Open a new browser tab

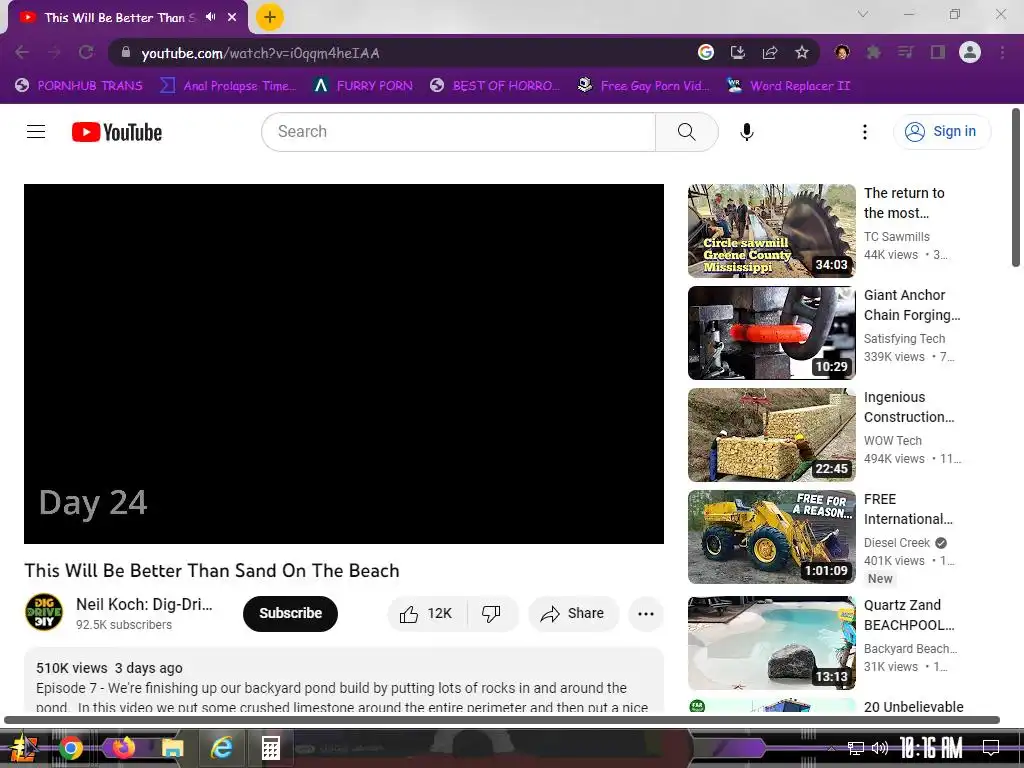[270, 17]
